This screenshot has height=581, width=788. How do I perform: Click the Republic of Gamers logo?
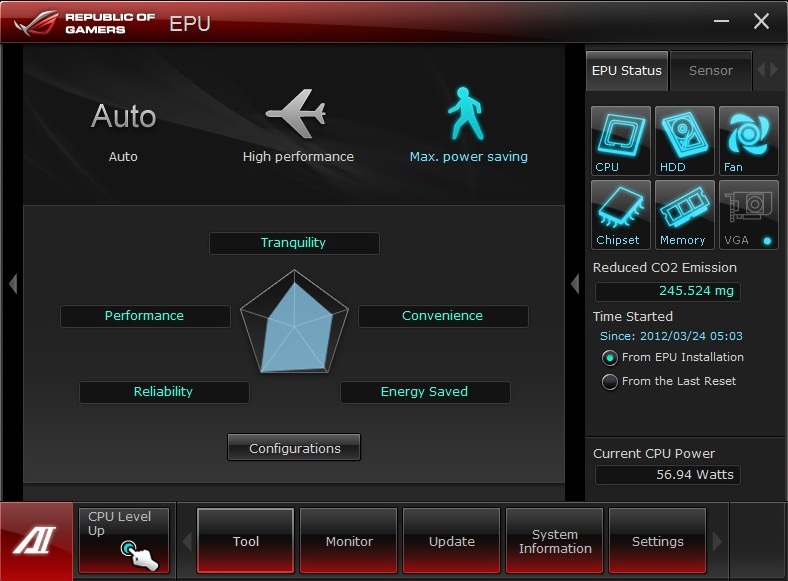tap(84, 23)
